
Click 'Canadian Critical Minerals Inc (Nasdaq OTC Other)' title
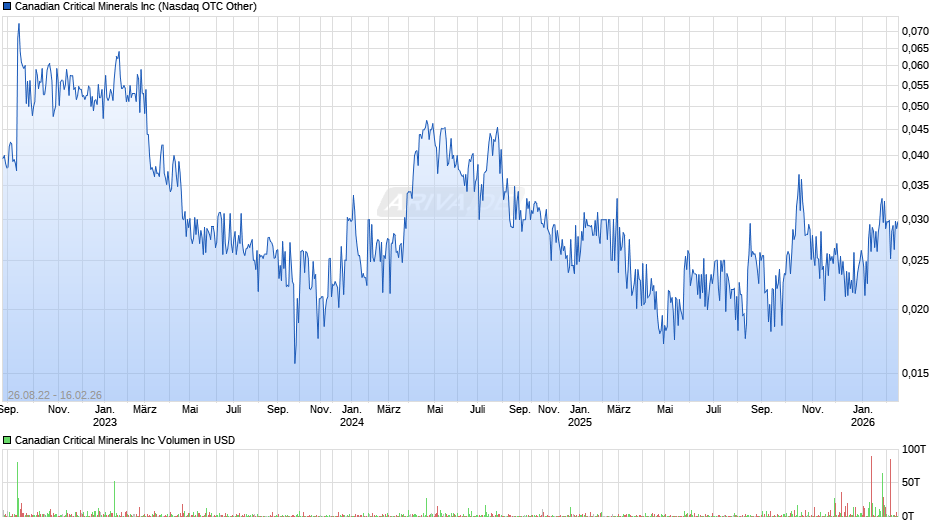135,7
